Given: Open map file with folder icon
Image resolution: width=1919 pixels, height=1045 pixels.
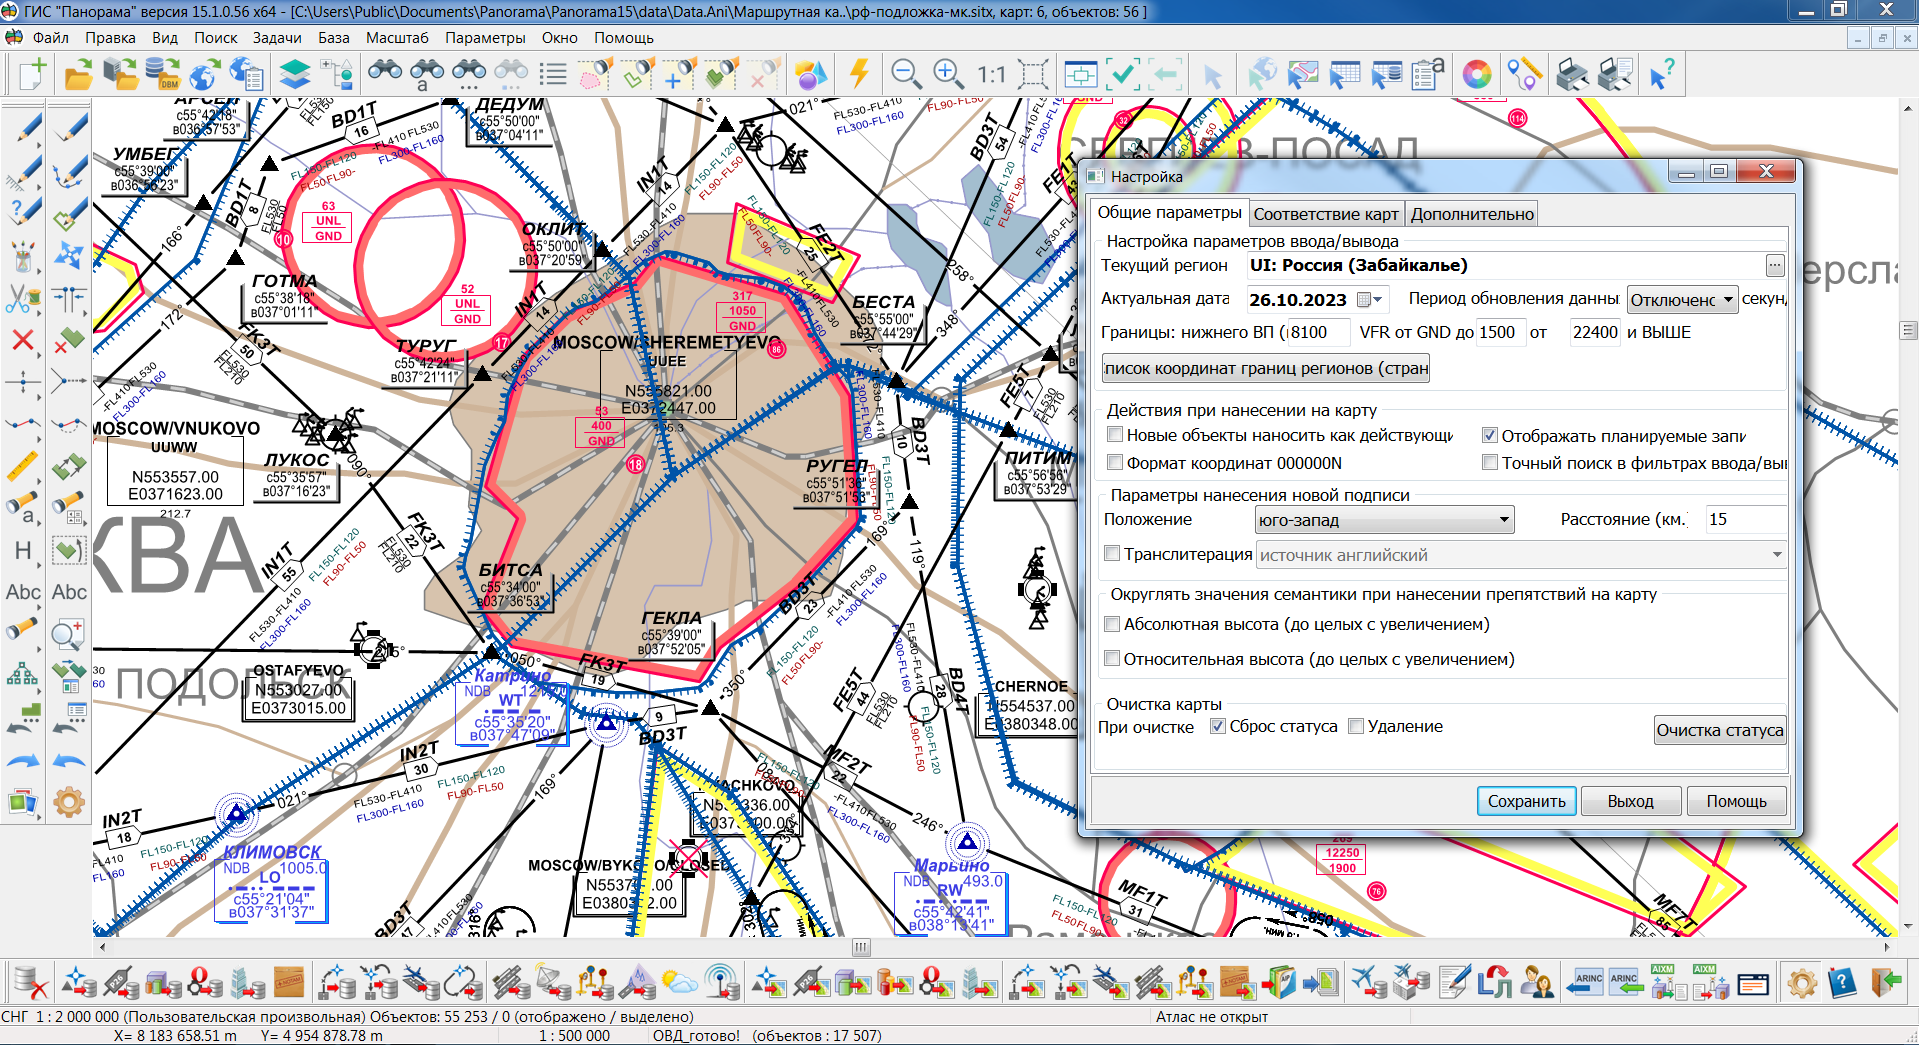Looking at the screenshot, I should tap(78, 74).
